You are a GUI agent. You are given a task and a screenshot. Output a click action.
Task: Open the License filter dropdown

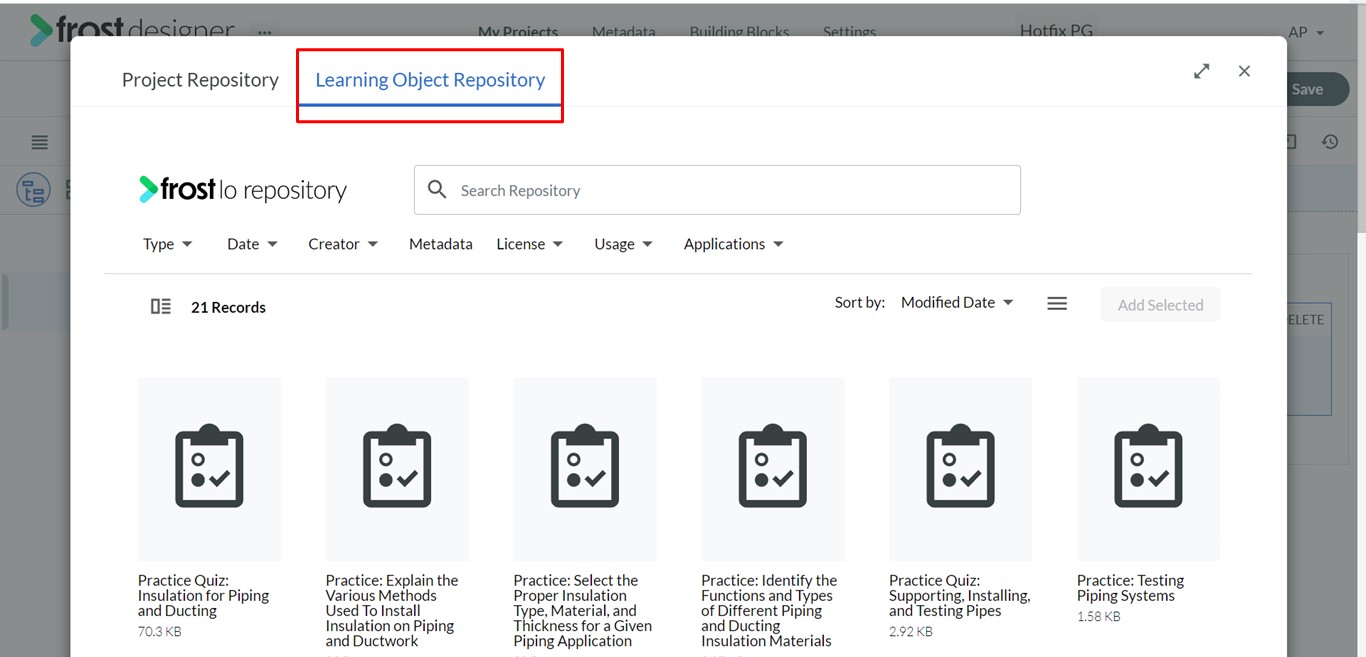click(529, 244)
